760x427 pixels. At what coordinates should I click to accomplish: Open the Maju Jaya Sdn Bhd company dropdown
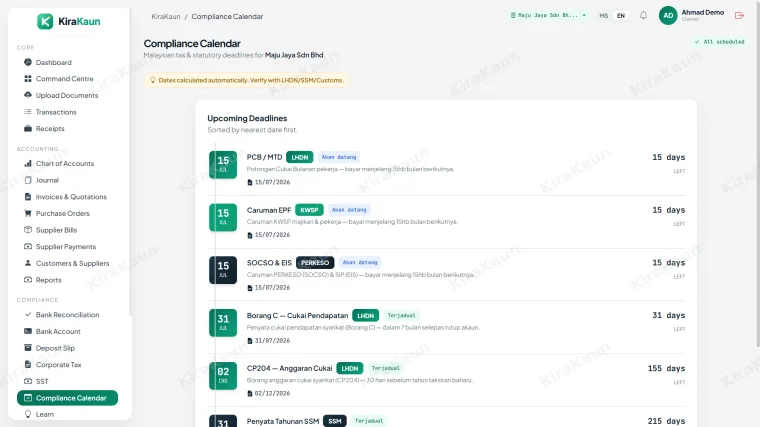pyautogui.click(x=548, y=16)
